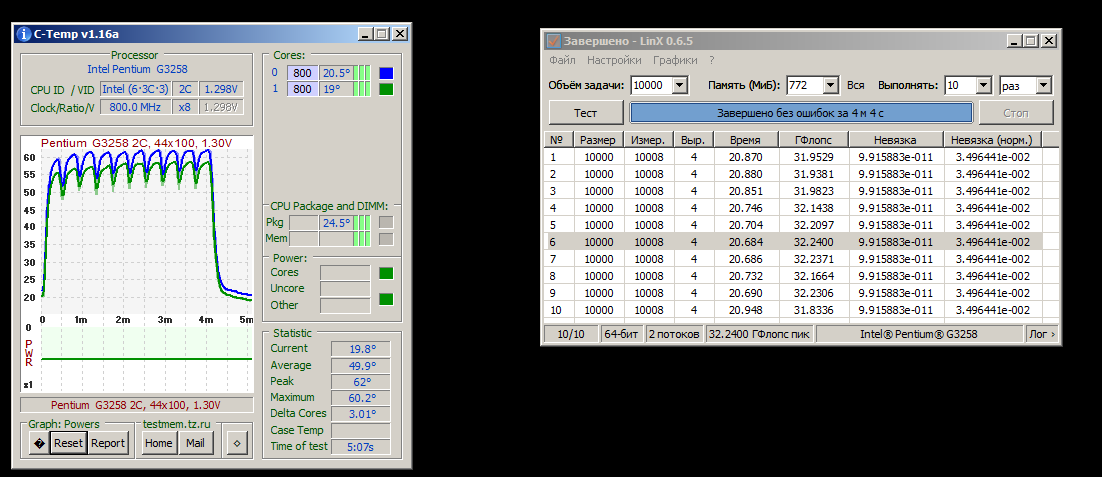The height and width of the screenshot is (477, 1102).
Task: Click the completed progress bar in LinX
Action: (800, 112)
